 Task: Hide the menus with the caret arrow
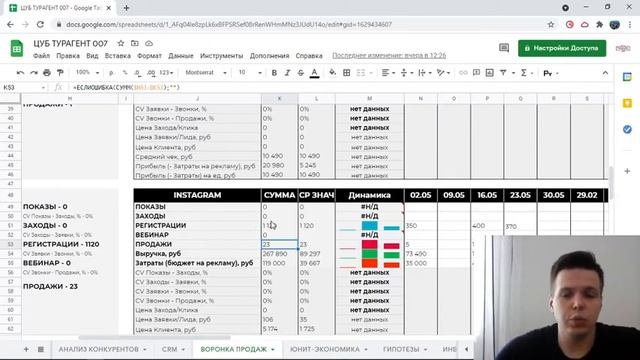(605, 73)
